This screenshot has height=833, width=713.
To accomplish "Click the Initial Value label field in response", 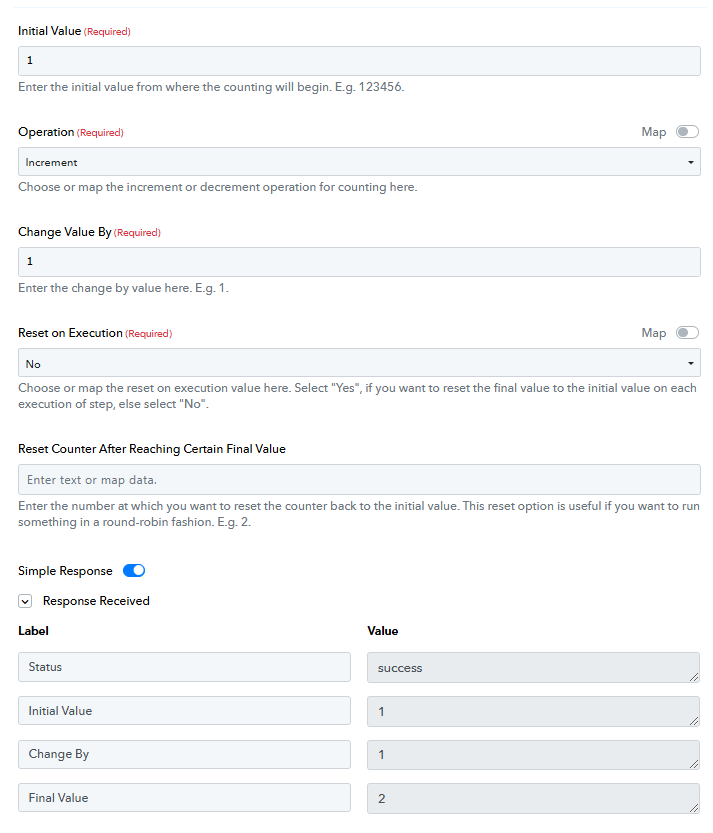I will 184,711.
